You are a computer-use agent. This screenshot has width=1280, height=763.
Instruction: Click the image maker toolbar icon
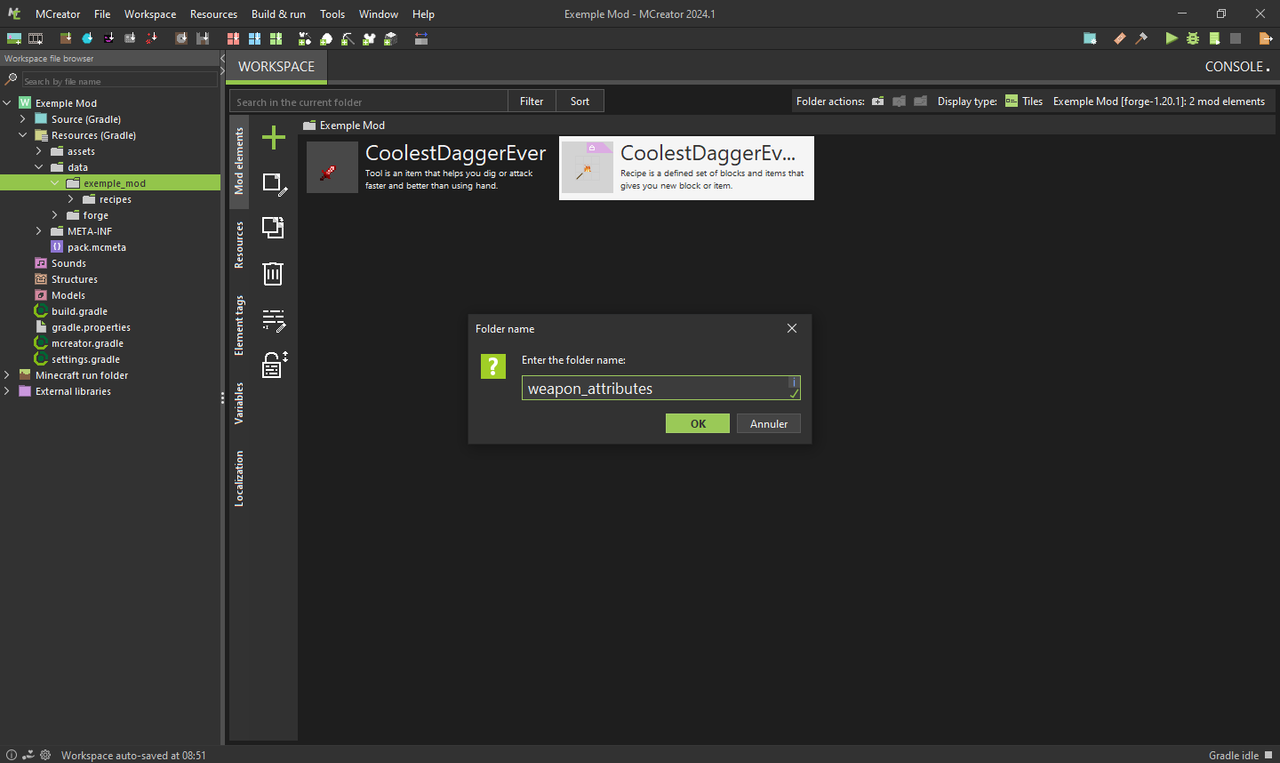pyautogui.click(x=14, y=39)
